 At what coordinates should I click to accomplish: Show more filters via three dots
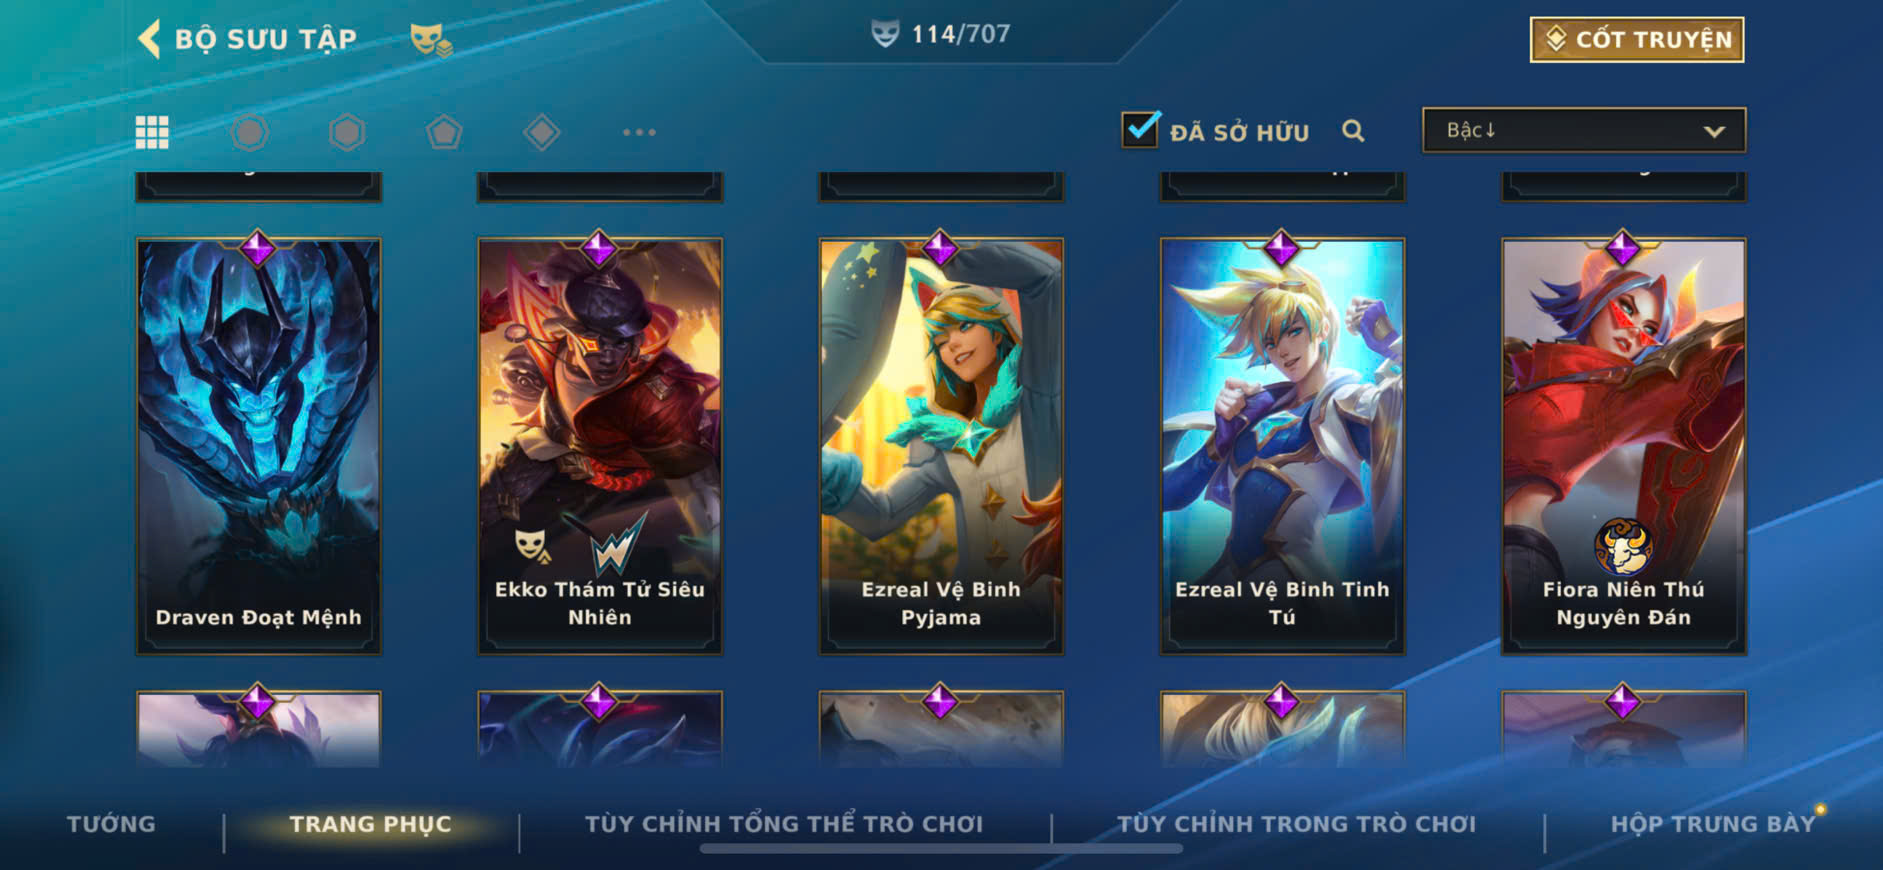pos(639,132)
